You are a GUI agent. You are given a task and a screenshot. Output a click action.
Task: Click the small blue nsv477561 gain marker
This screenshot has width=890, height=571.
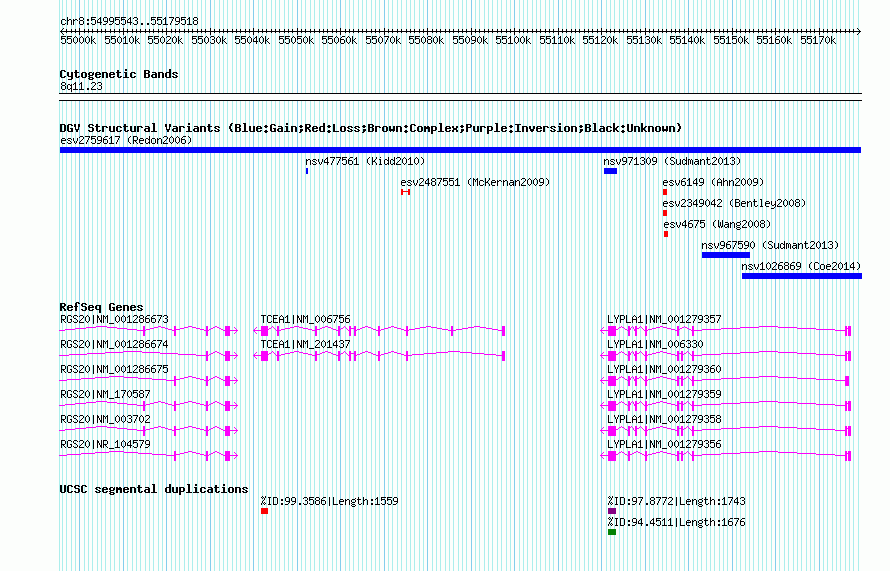pos(307,171)
